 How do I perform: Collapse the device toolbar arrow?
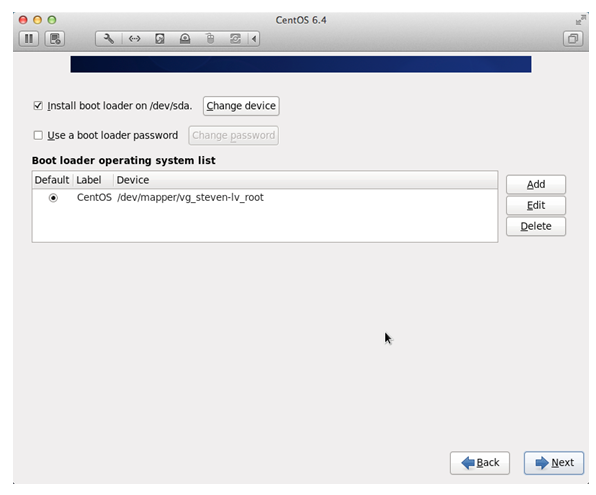coord(254,39)
